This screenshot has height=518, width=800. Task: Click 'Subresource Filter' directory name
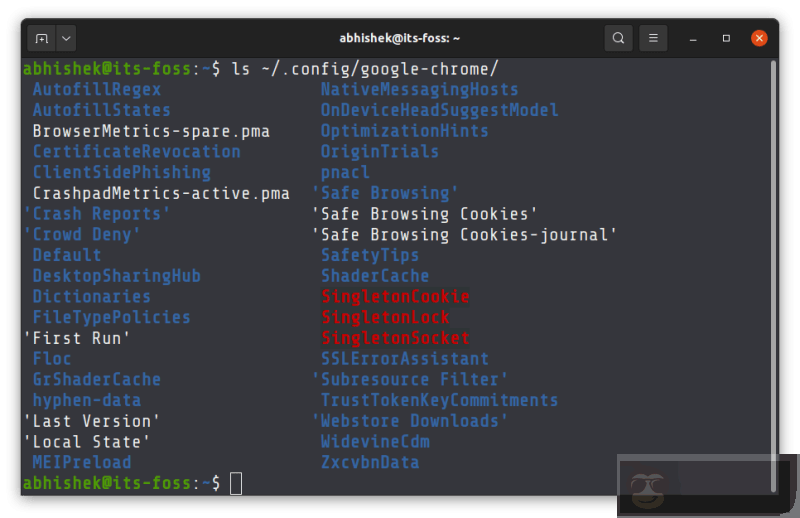410,380
